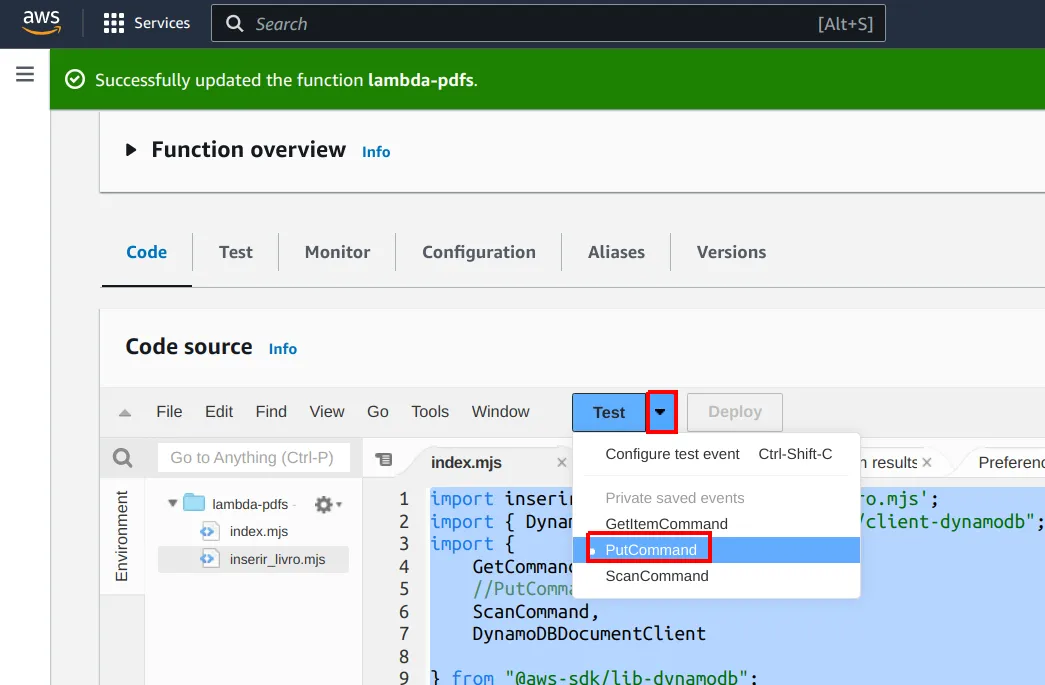Open the View menu
Screen dimensions: 1045x685
[327, 412]
